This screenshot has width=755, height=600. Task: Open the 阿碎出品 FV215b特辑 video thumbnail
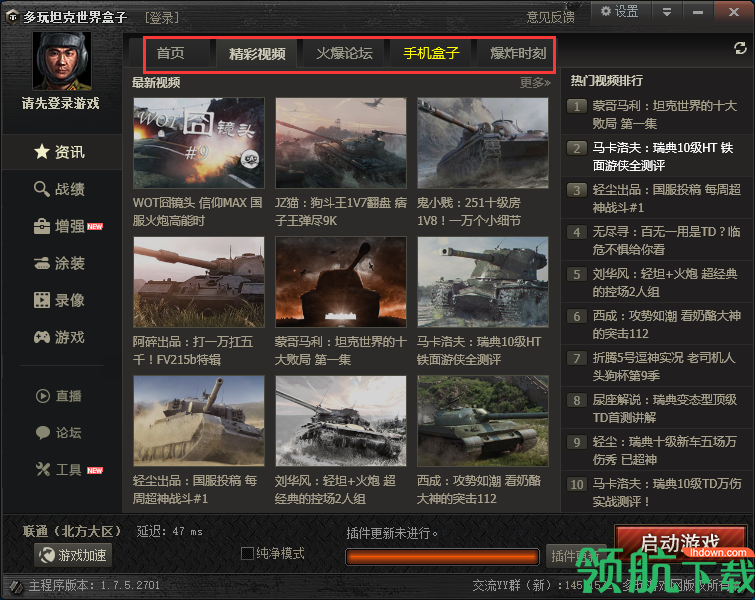coord(199,282)
